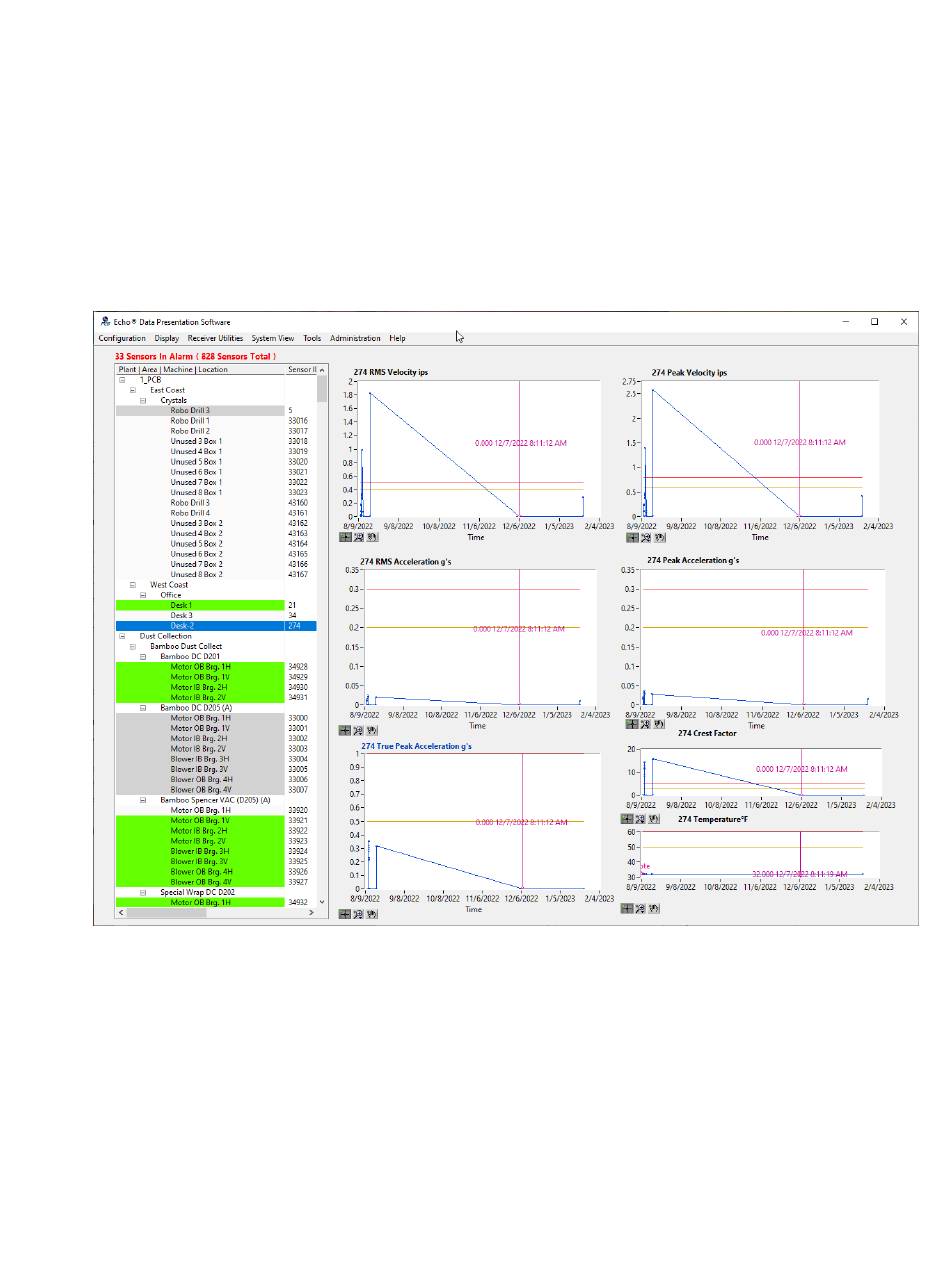Collapse the Special Wrap DC D202 node

143,892
